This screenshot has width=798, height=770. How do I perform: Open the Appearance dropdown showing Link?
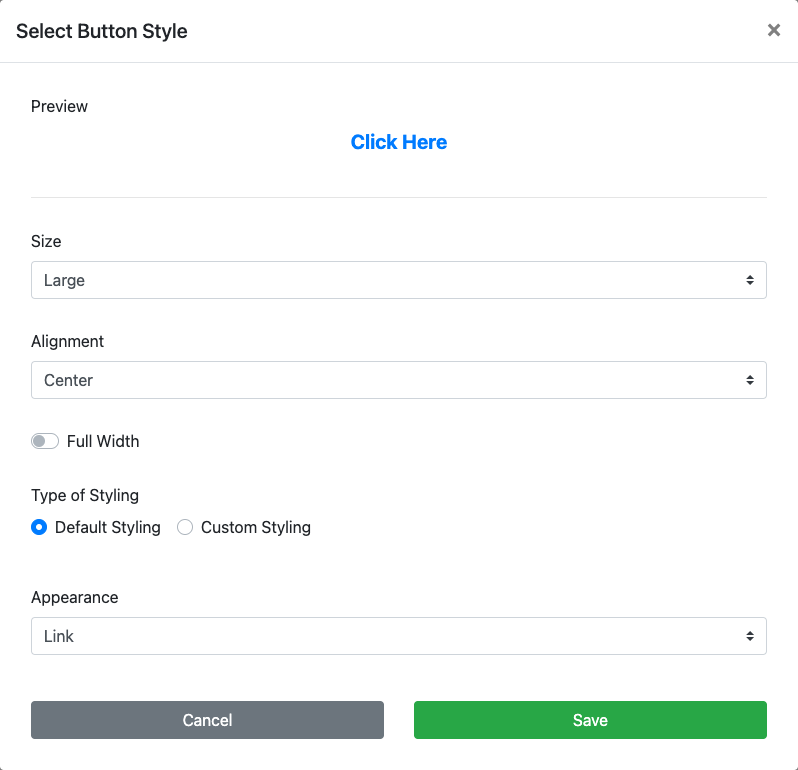(x=398, y=636)
